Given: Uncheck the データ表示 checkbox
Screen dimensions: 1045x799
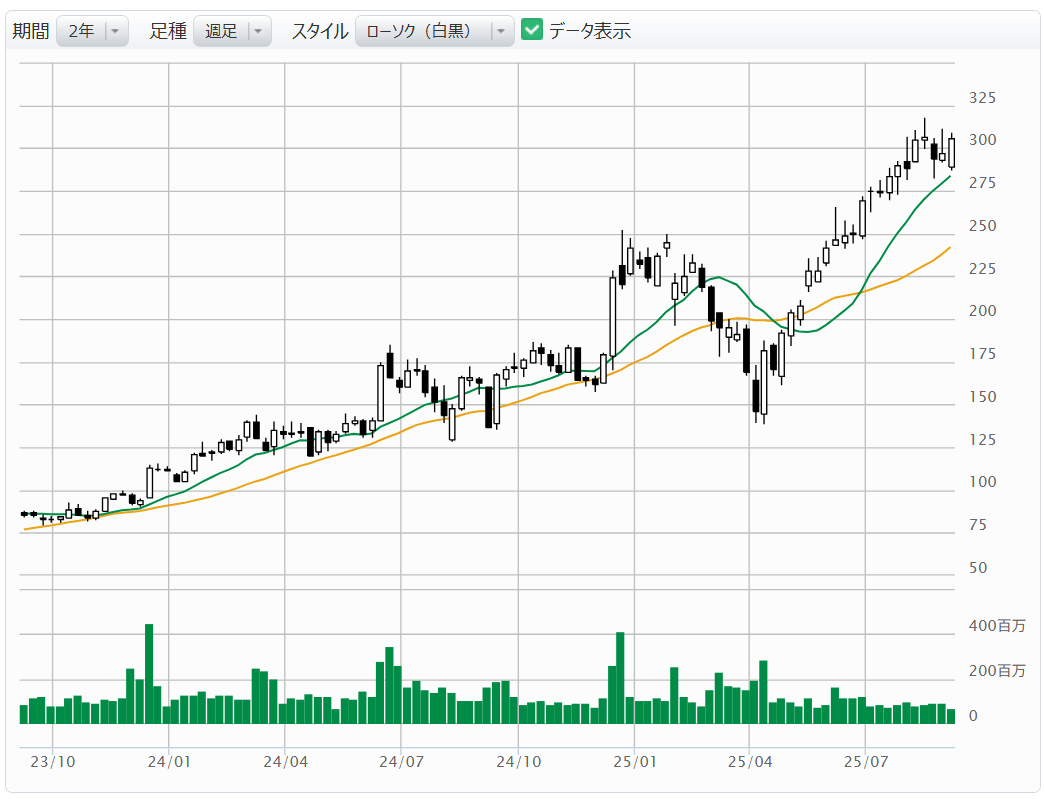Looking at the screenshot, I should [x=532, y=30].
